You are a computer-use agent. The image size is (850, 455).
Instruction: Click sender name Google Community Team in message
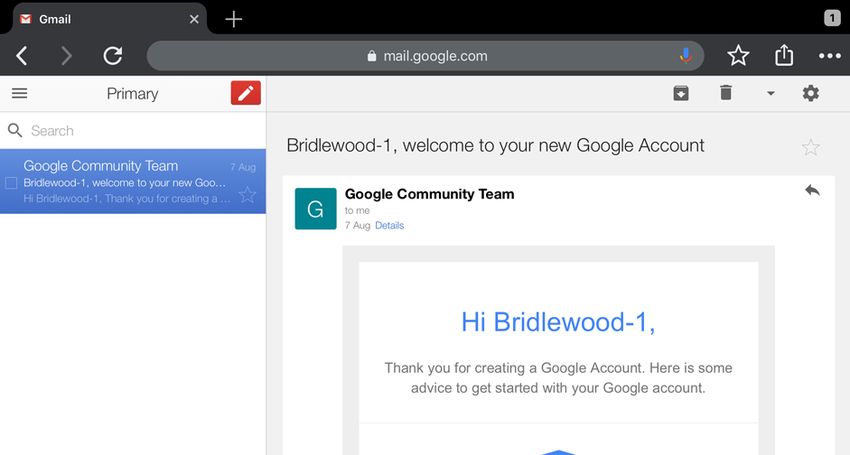point(429,194)
